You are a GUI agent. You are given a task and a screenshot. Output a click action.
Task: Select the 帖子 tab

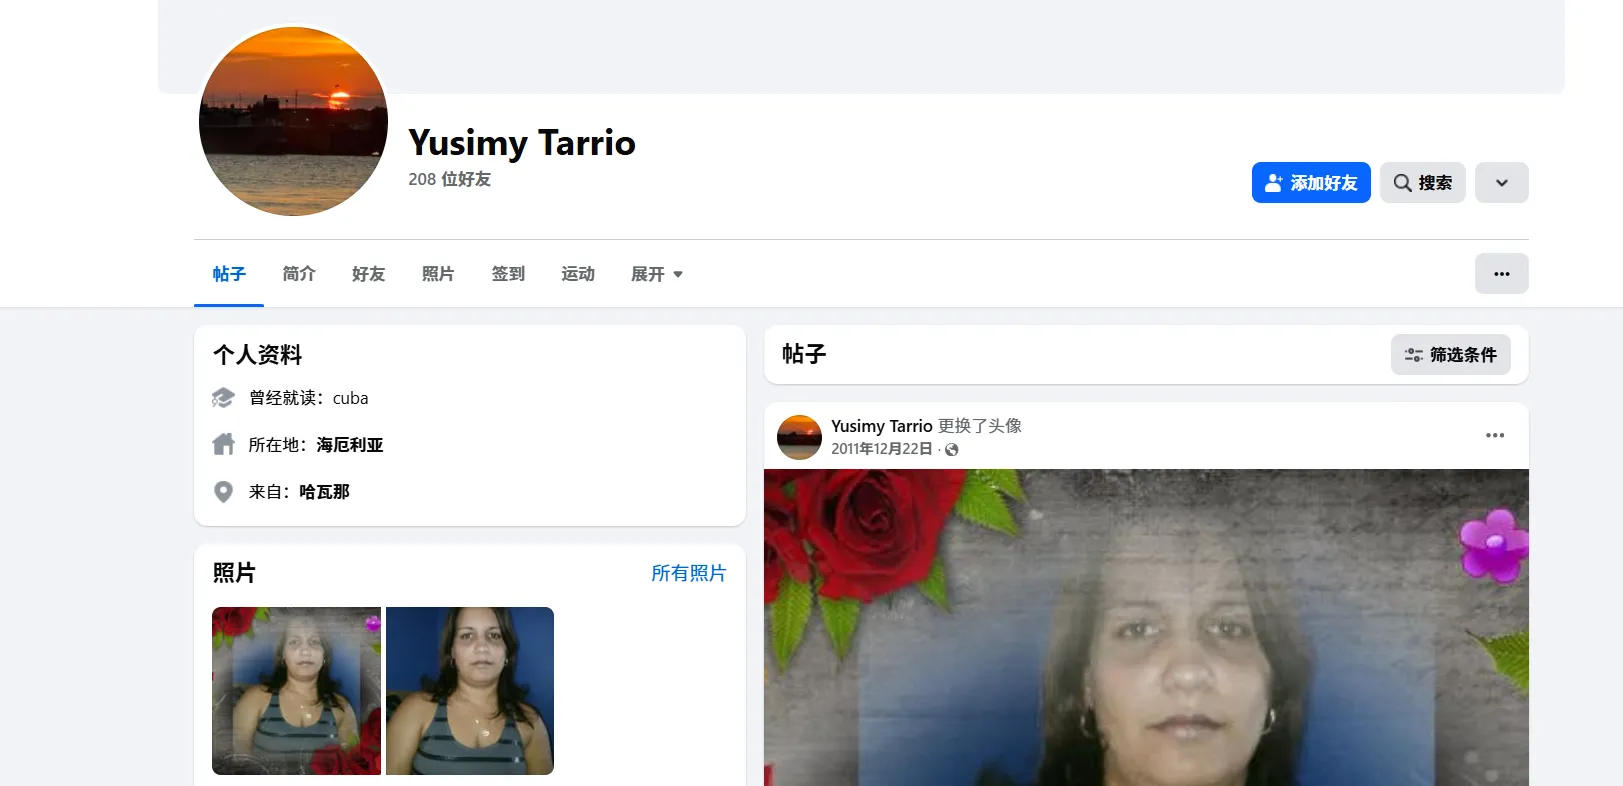pos(229,274)
